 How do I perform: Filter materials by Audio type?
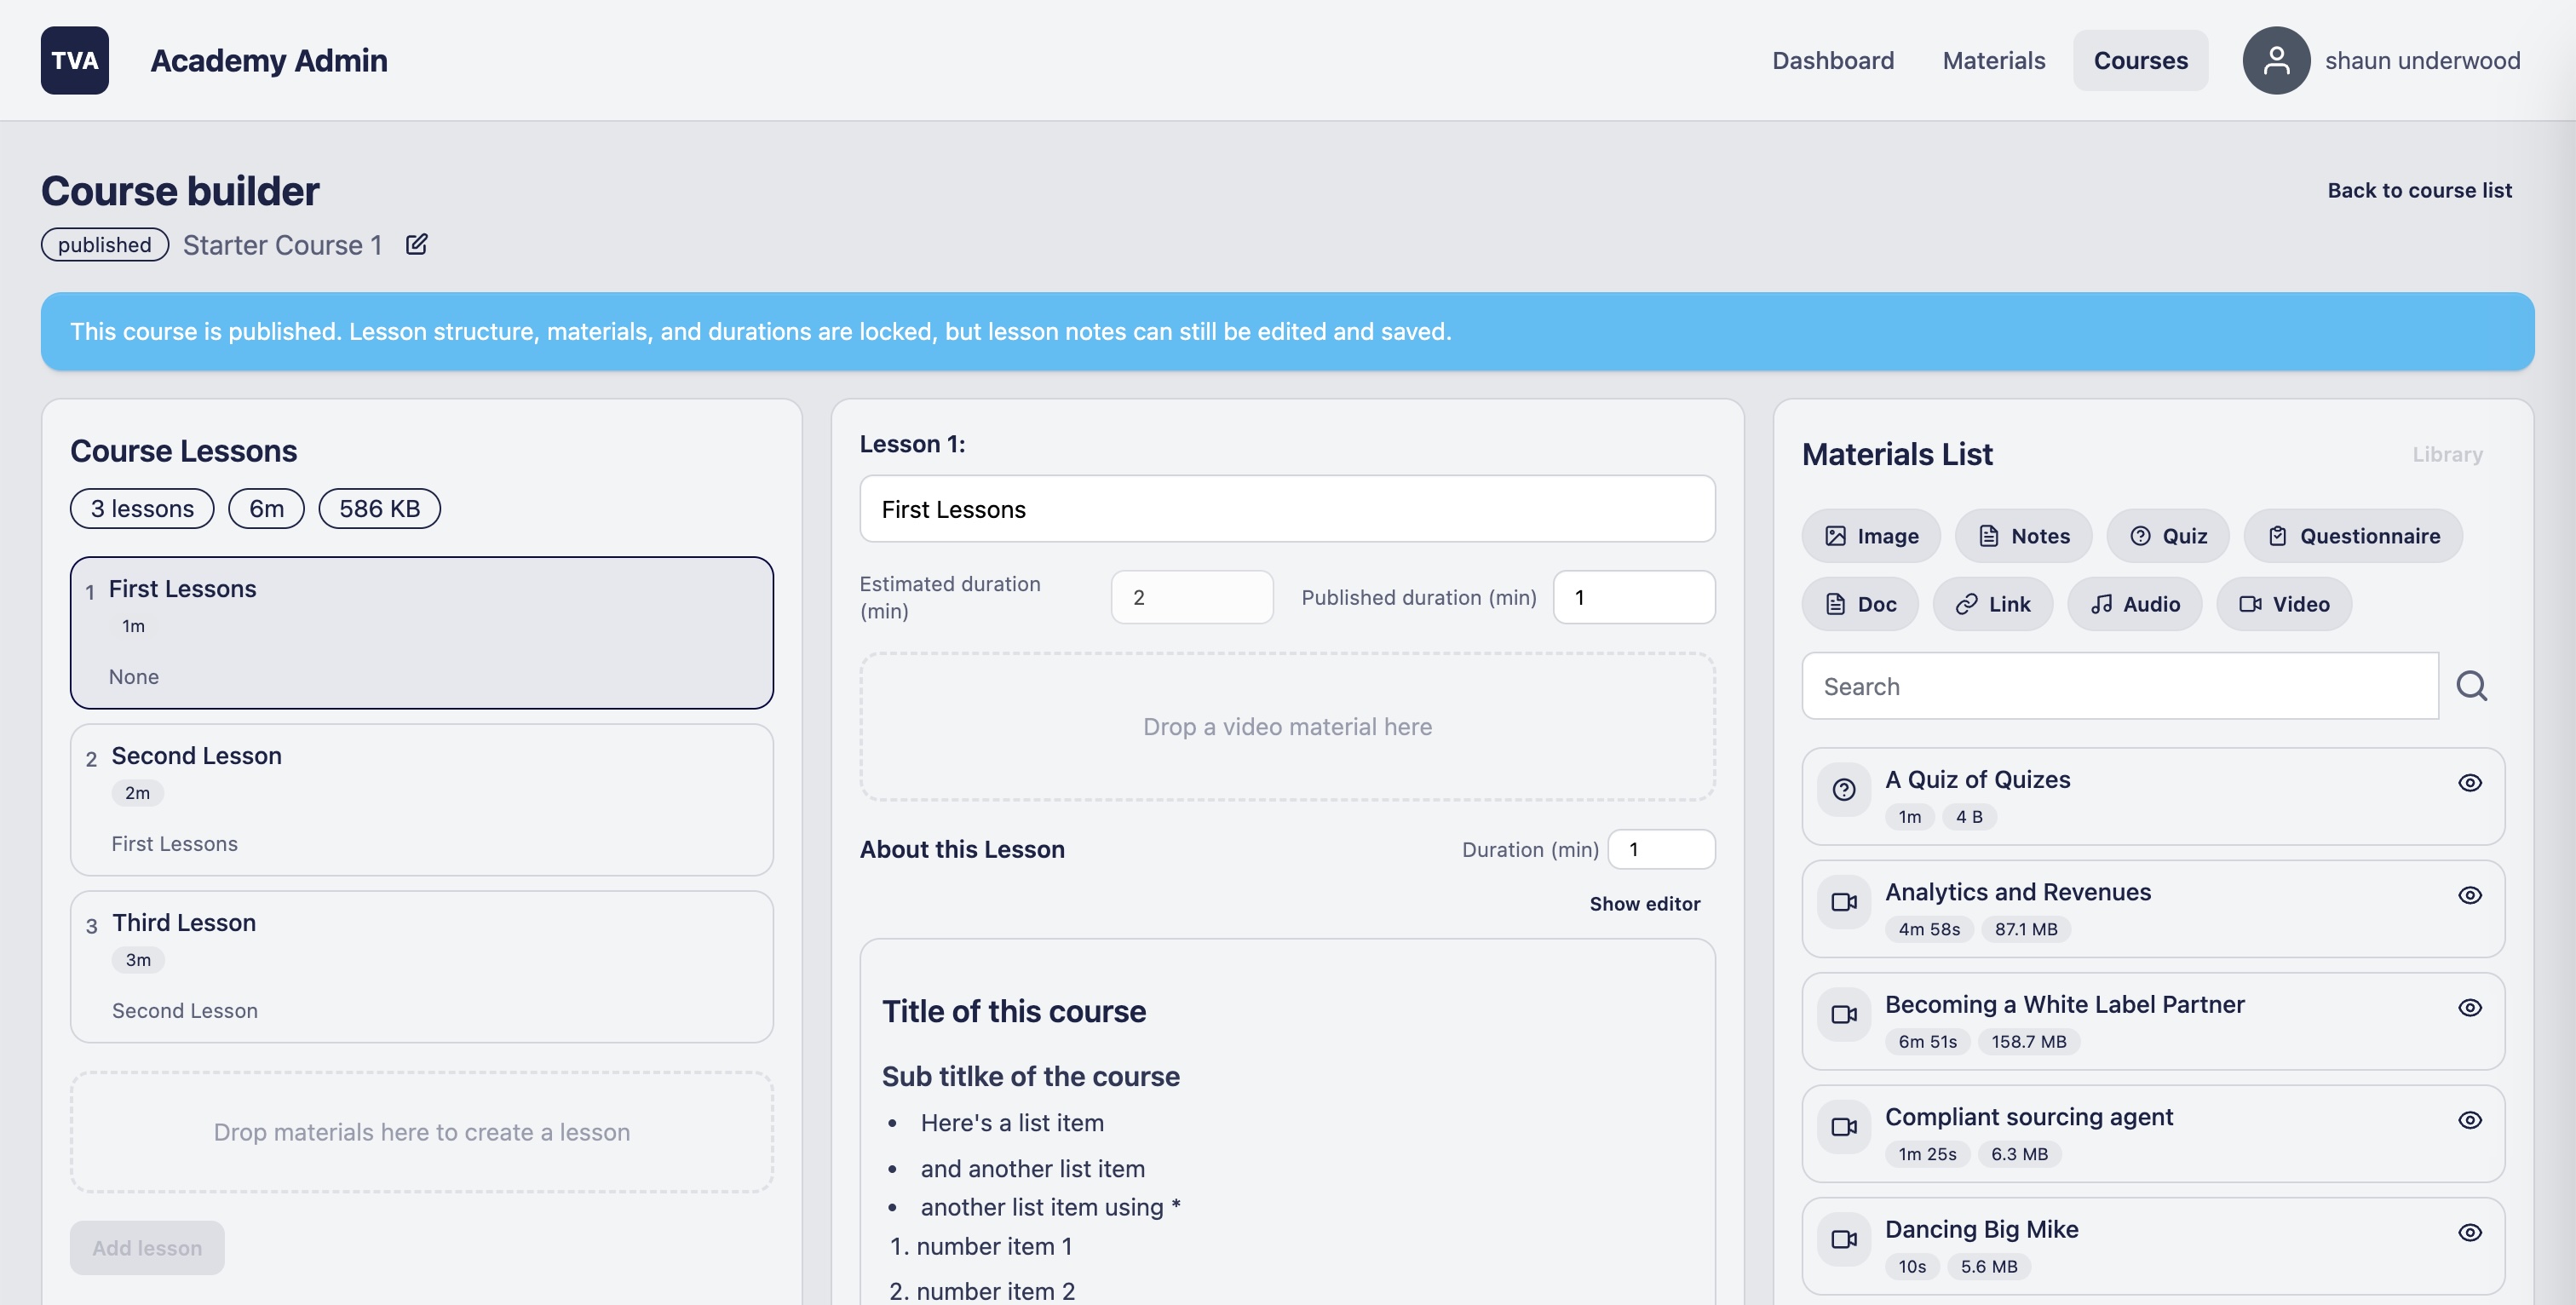2135,604
